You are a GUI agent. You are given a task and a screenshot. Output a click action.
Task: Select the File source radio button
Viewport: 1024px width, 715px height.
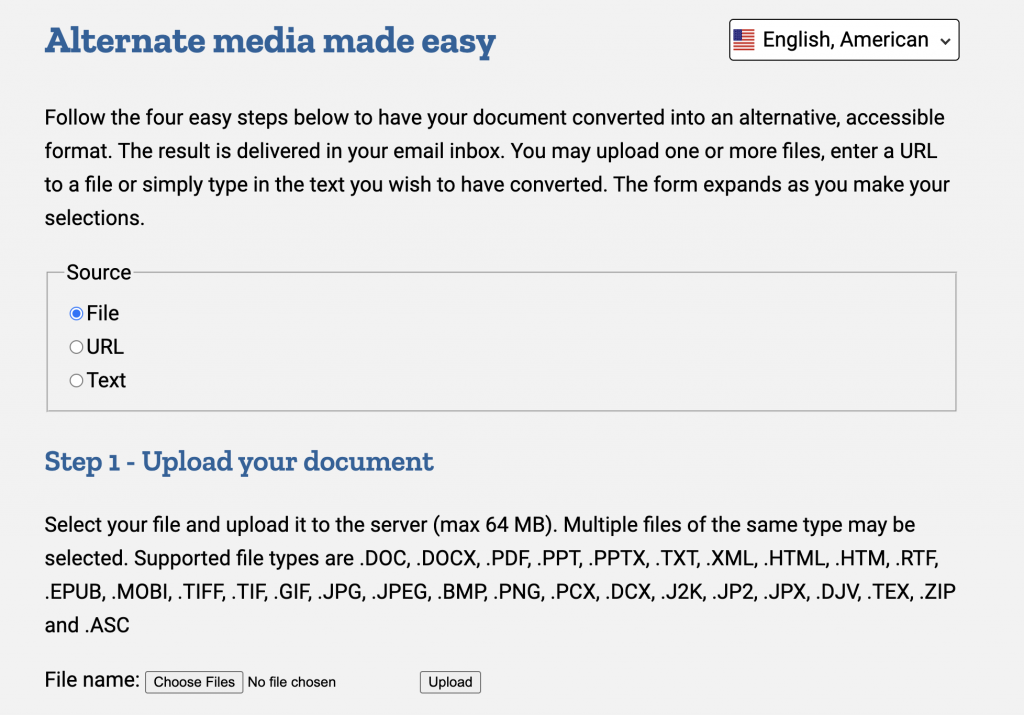coord(76,313)
